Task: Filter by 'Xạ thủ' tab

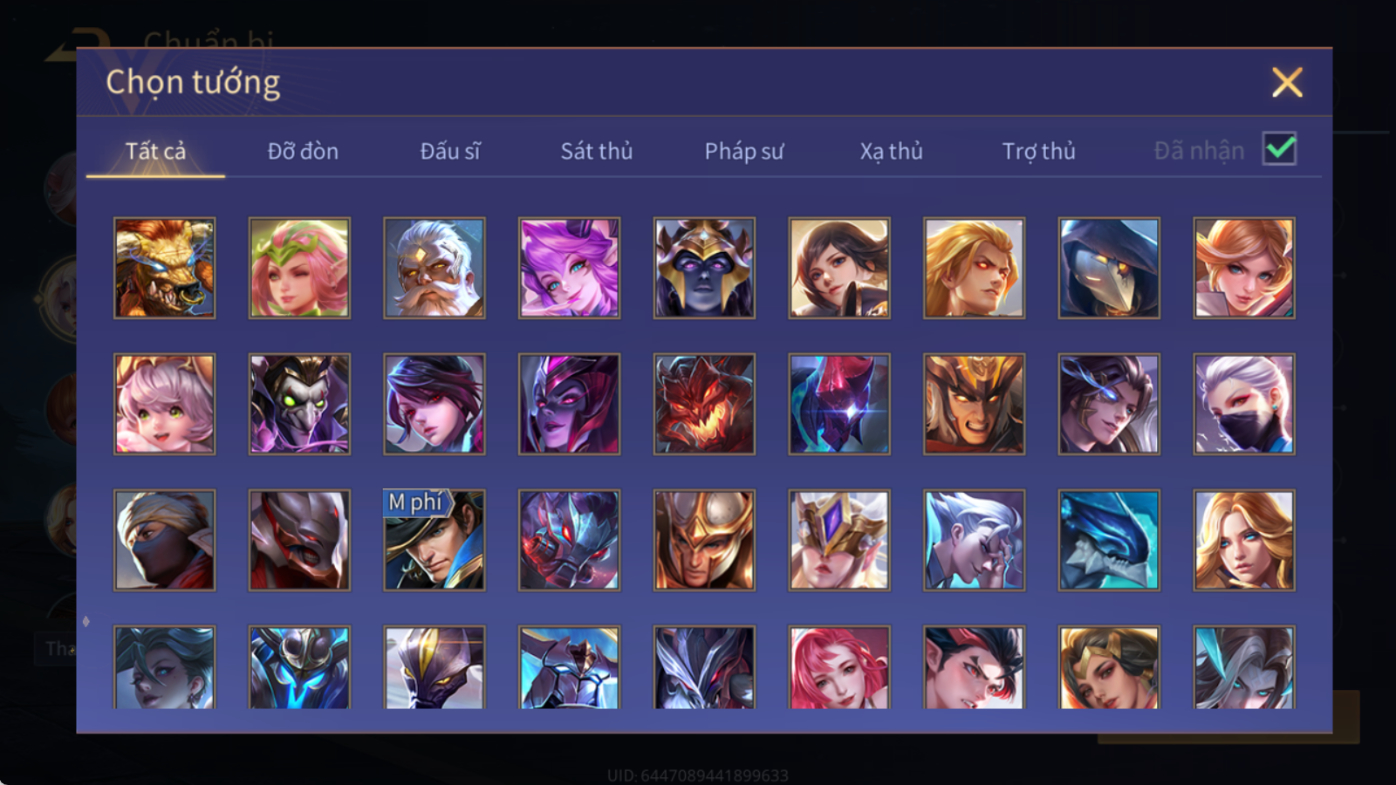Action: (x=891, y=151)
